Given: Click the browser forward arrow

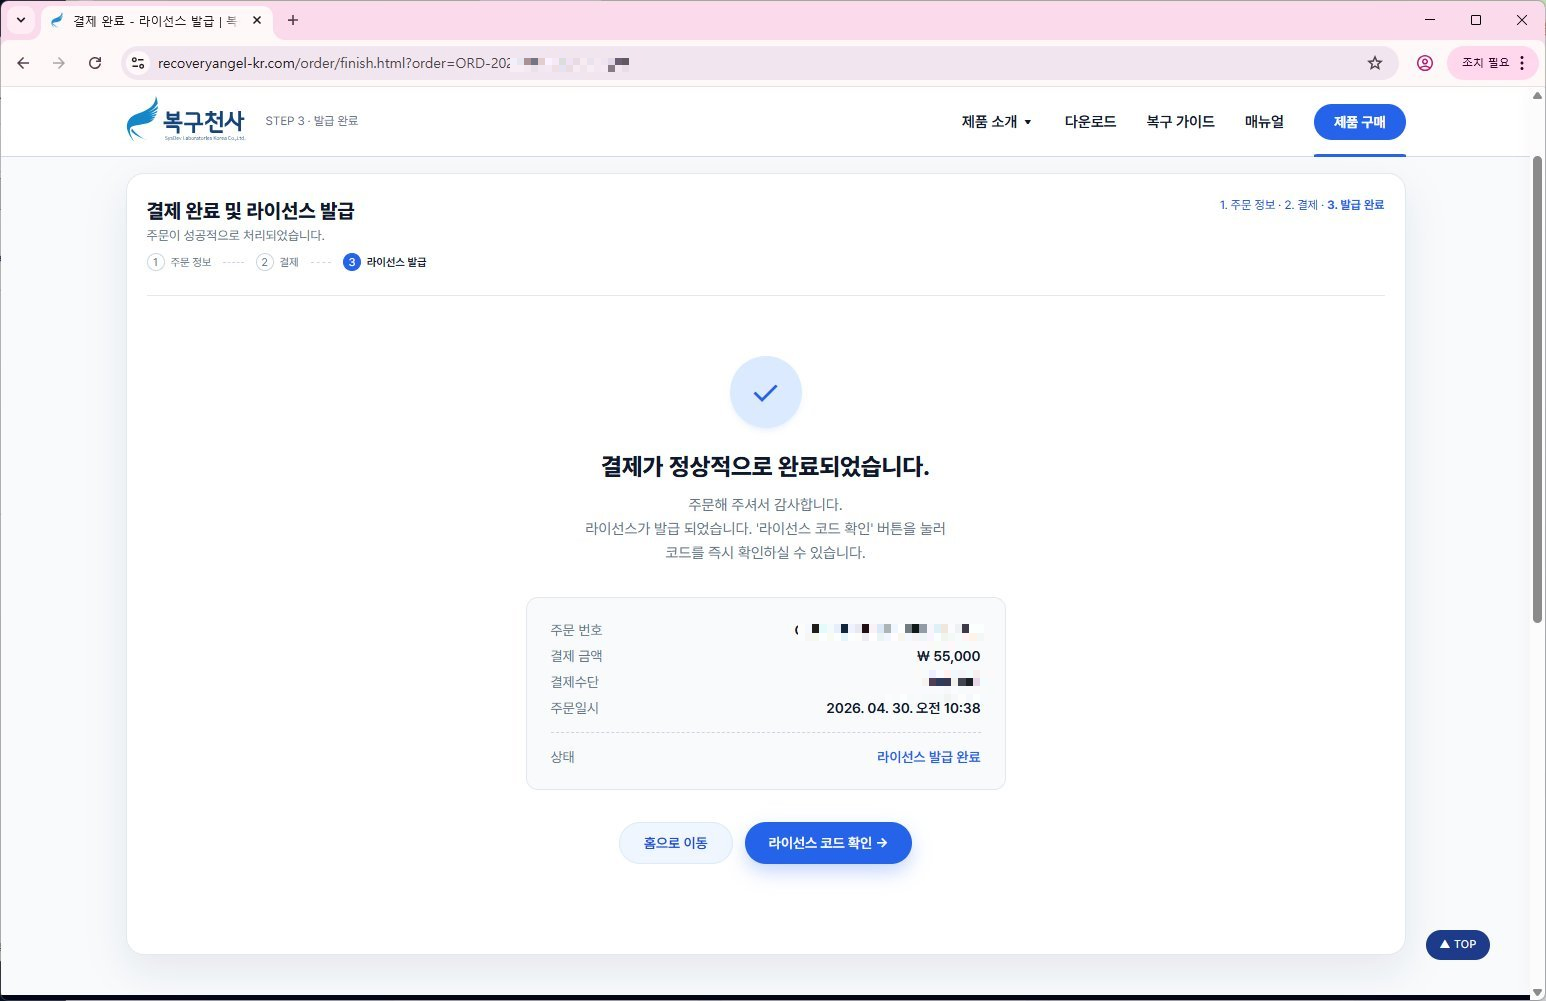Looking at the screenshot, I should [x=59, y=63].
